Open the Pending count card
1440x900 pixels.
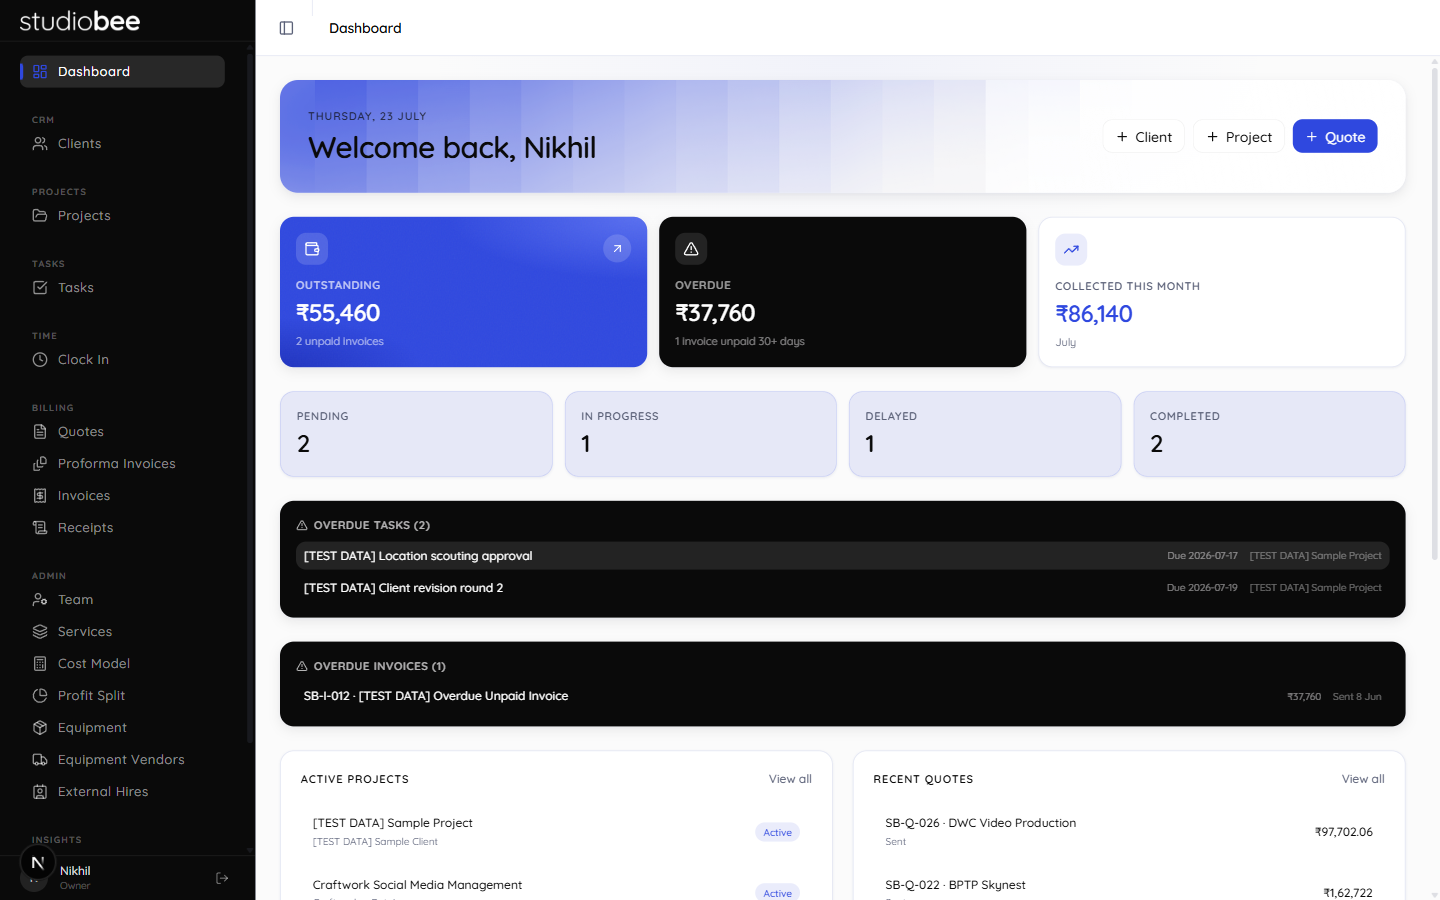point(416,434)
